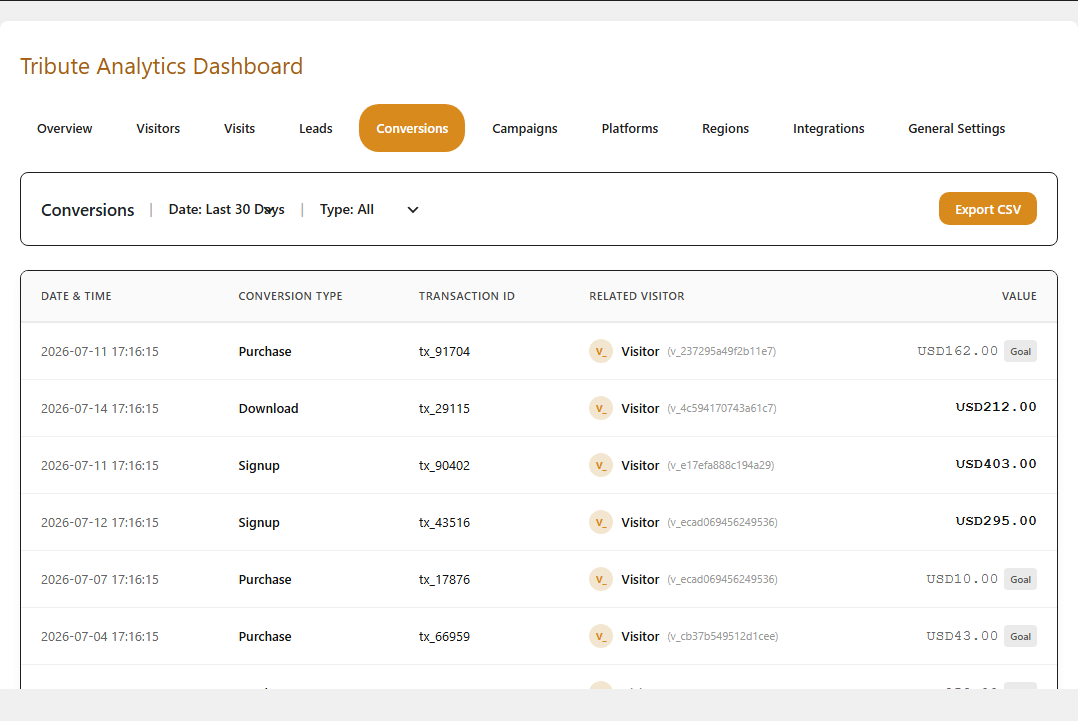Image resolution: width=1078 pixels, height=721 pixels.
Task: Open the Visitors tab
Action: pos(158,129)
